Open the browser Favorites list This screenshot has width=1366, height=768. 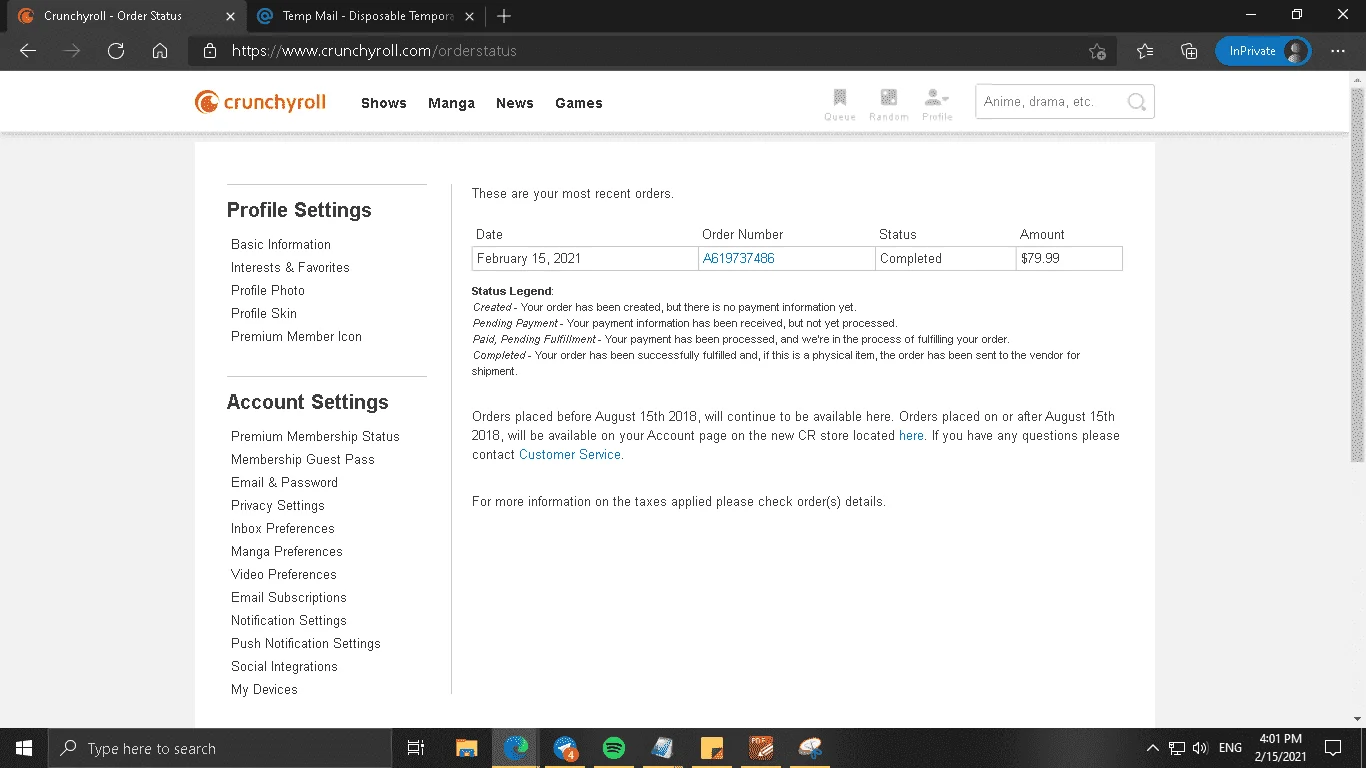click(1145, 51)
